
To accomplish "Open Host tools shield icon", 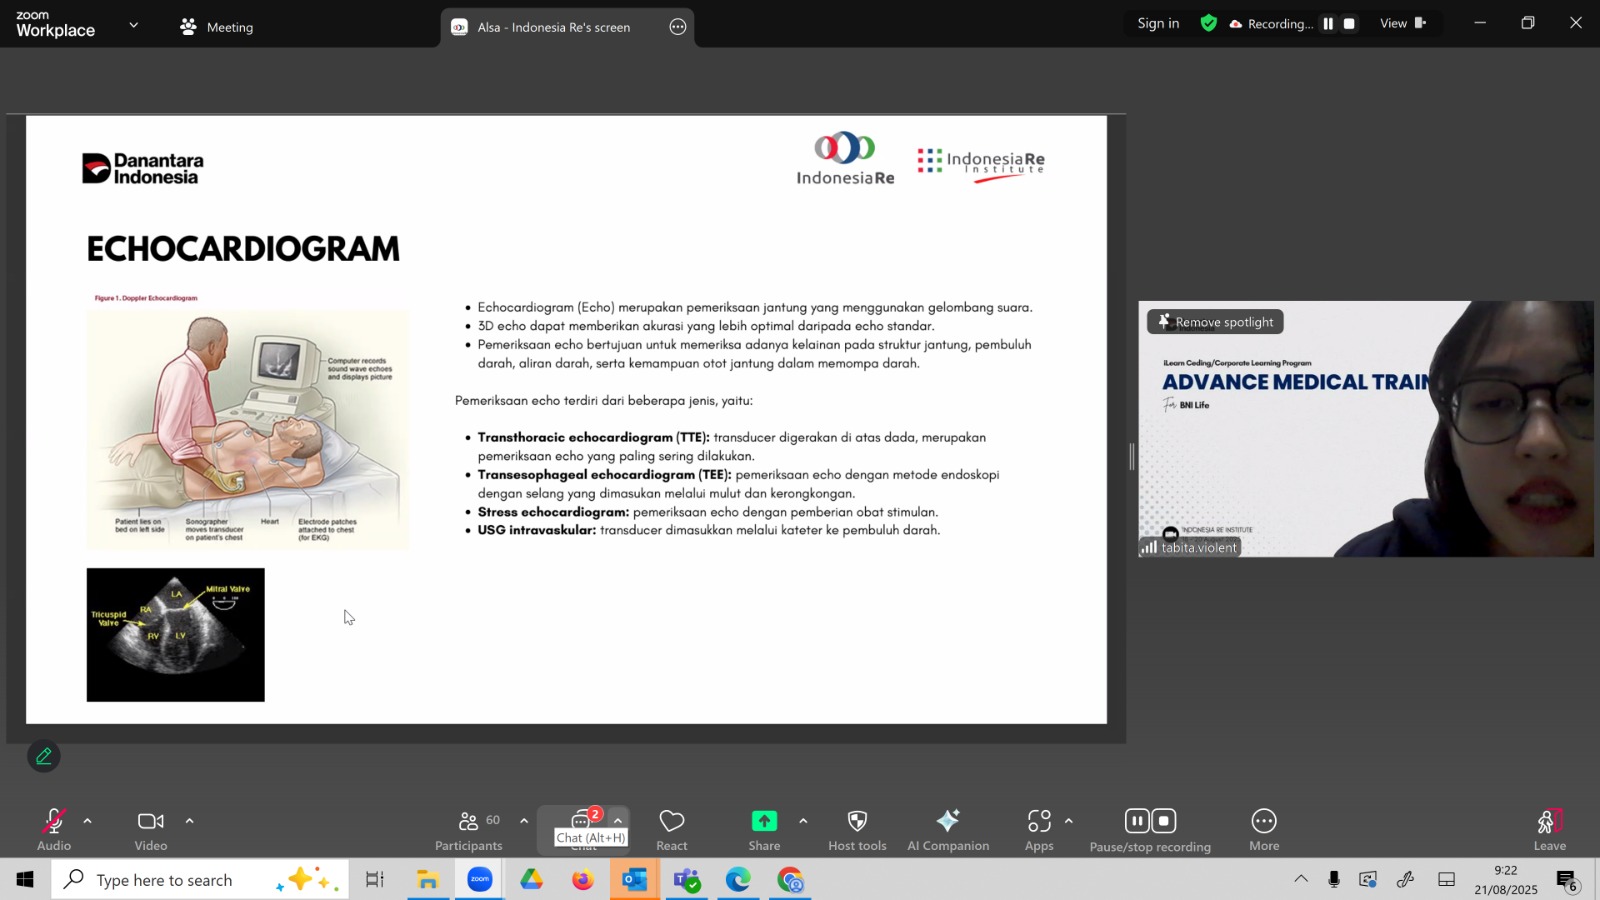I will coord(857,822).
